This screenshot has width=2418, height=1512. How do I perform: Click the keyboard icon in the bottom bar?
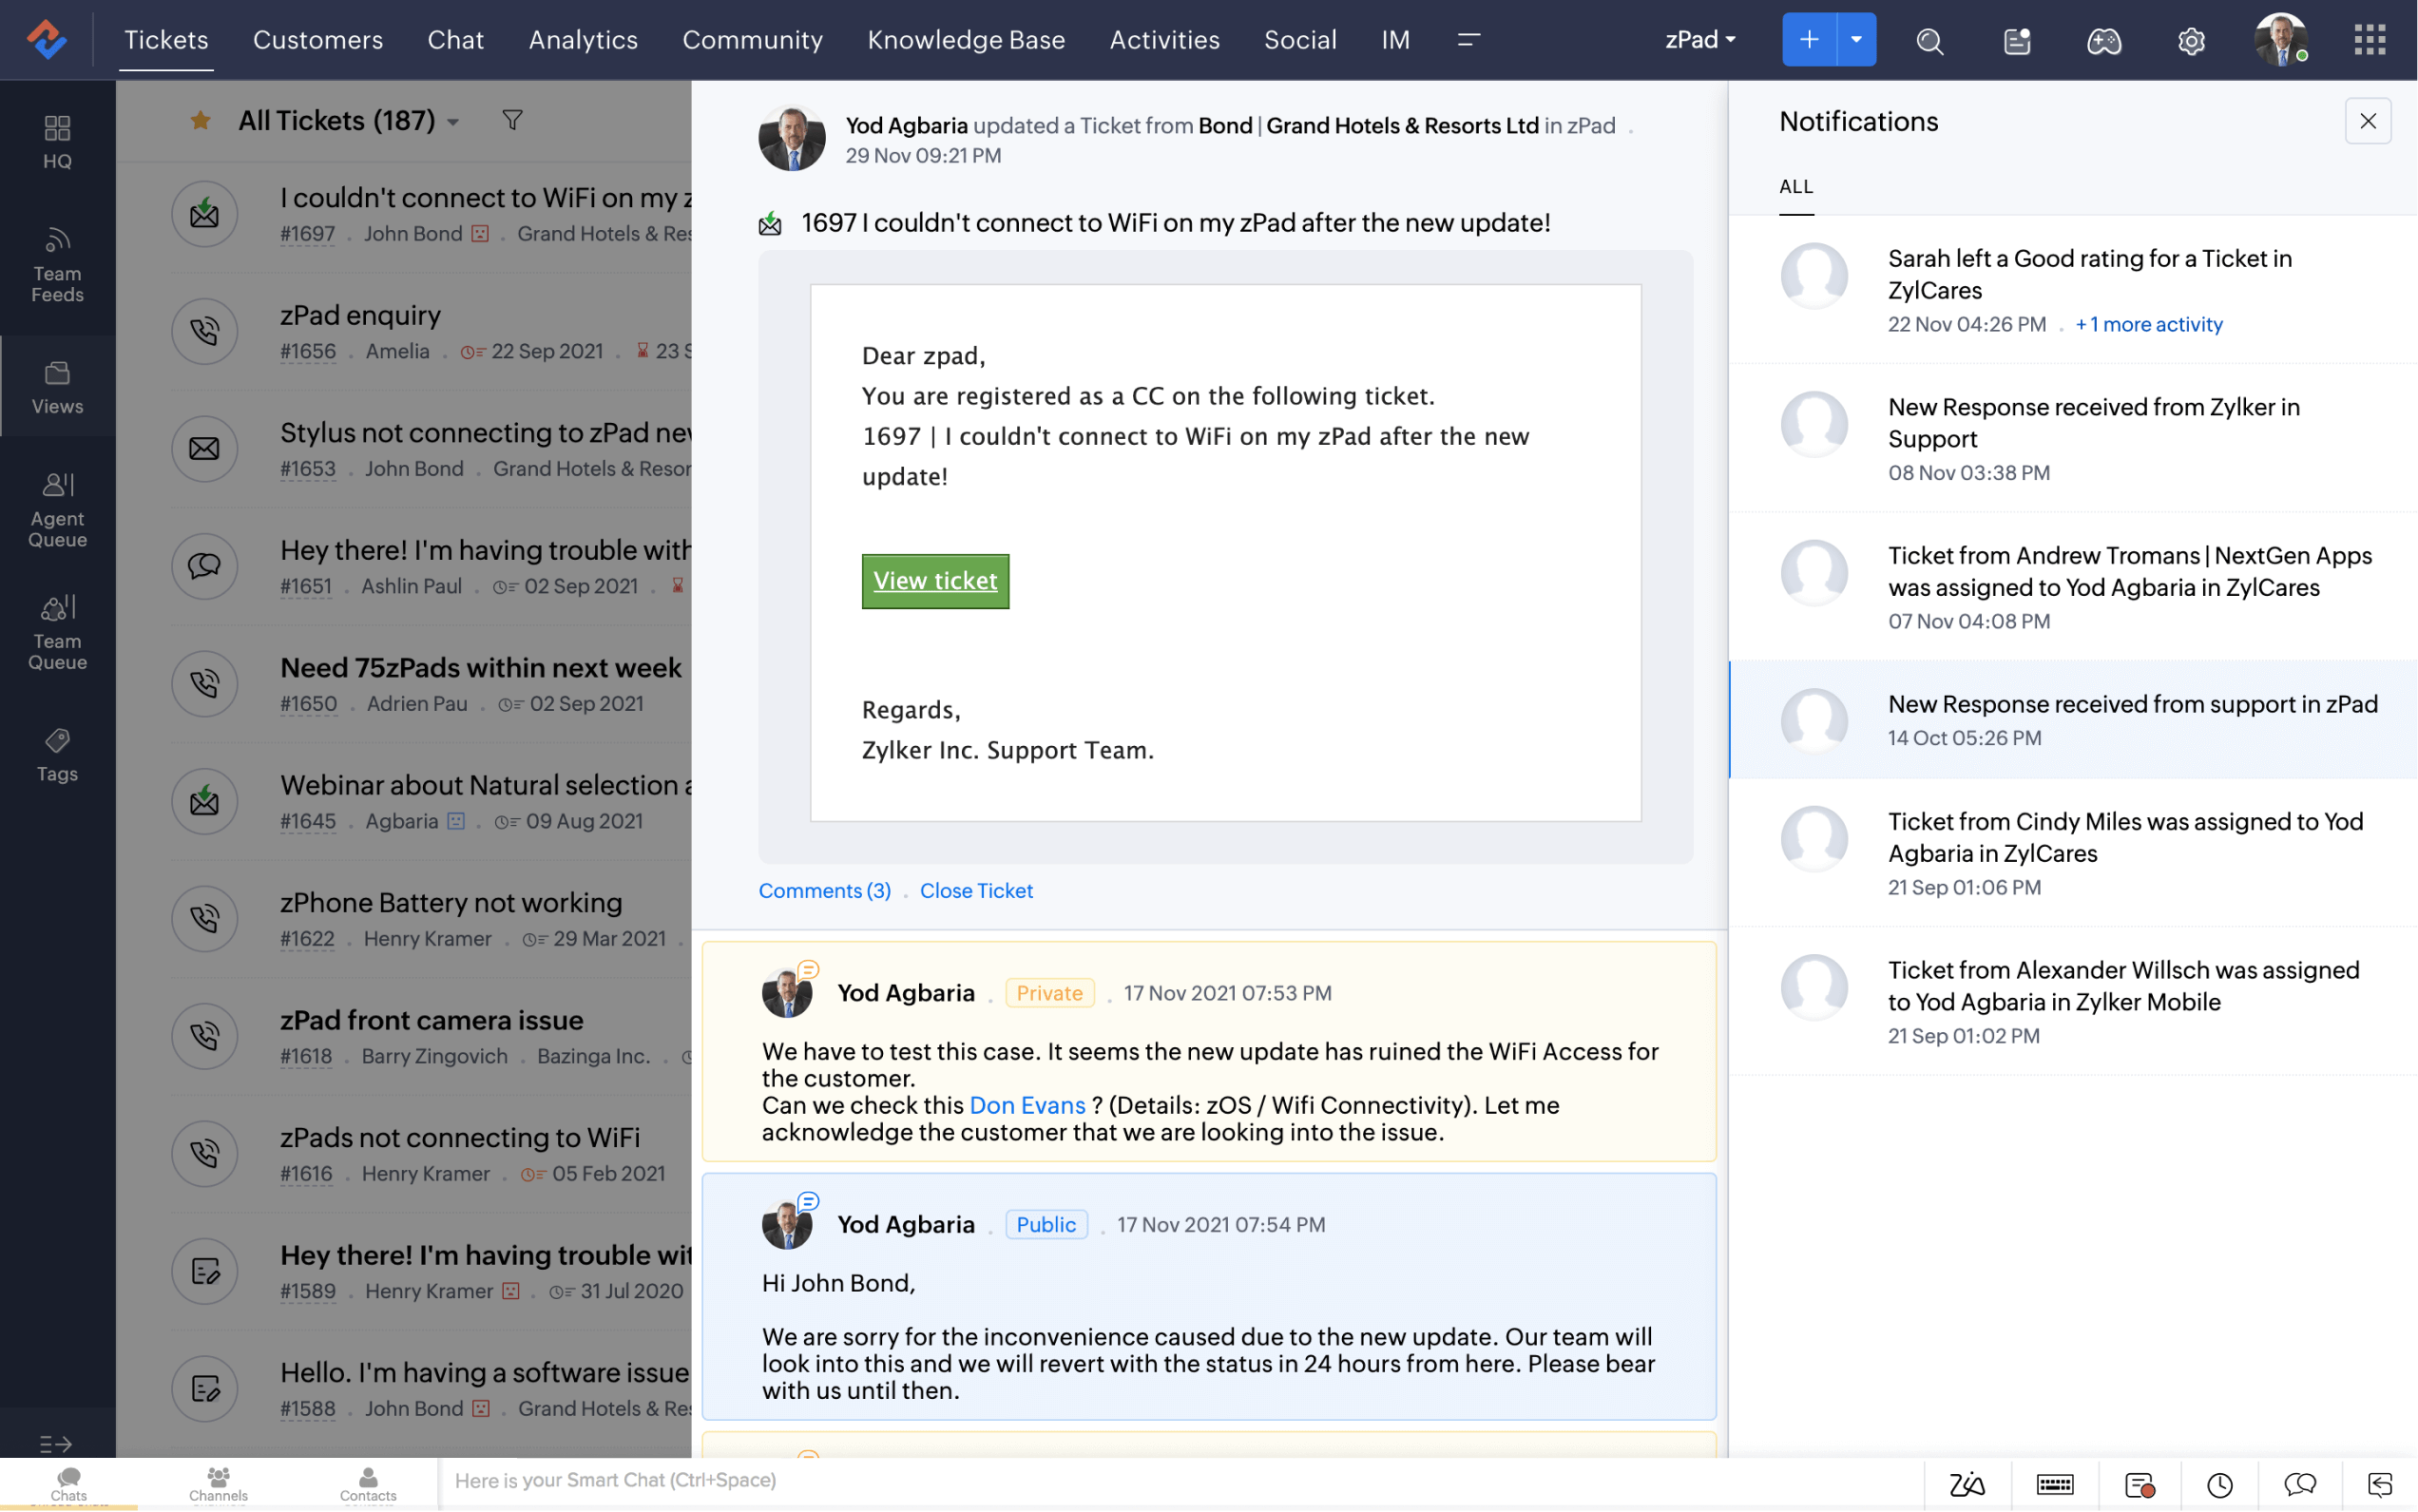point(2054,1485)
